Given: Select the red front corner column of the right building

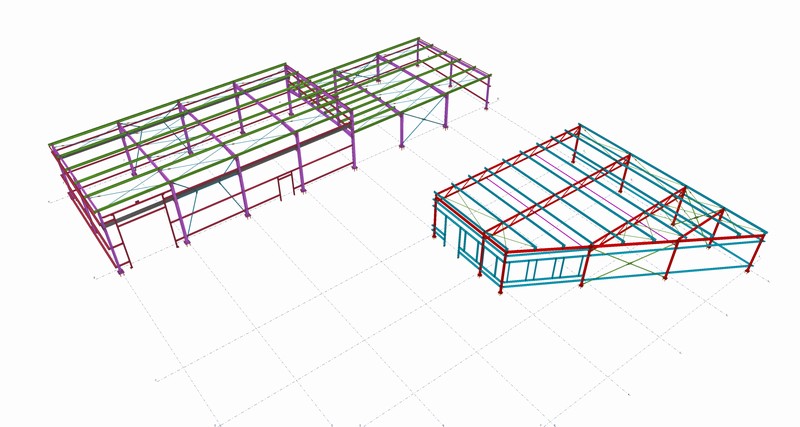Looking at the screenshot, I should click(500, 272).
